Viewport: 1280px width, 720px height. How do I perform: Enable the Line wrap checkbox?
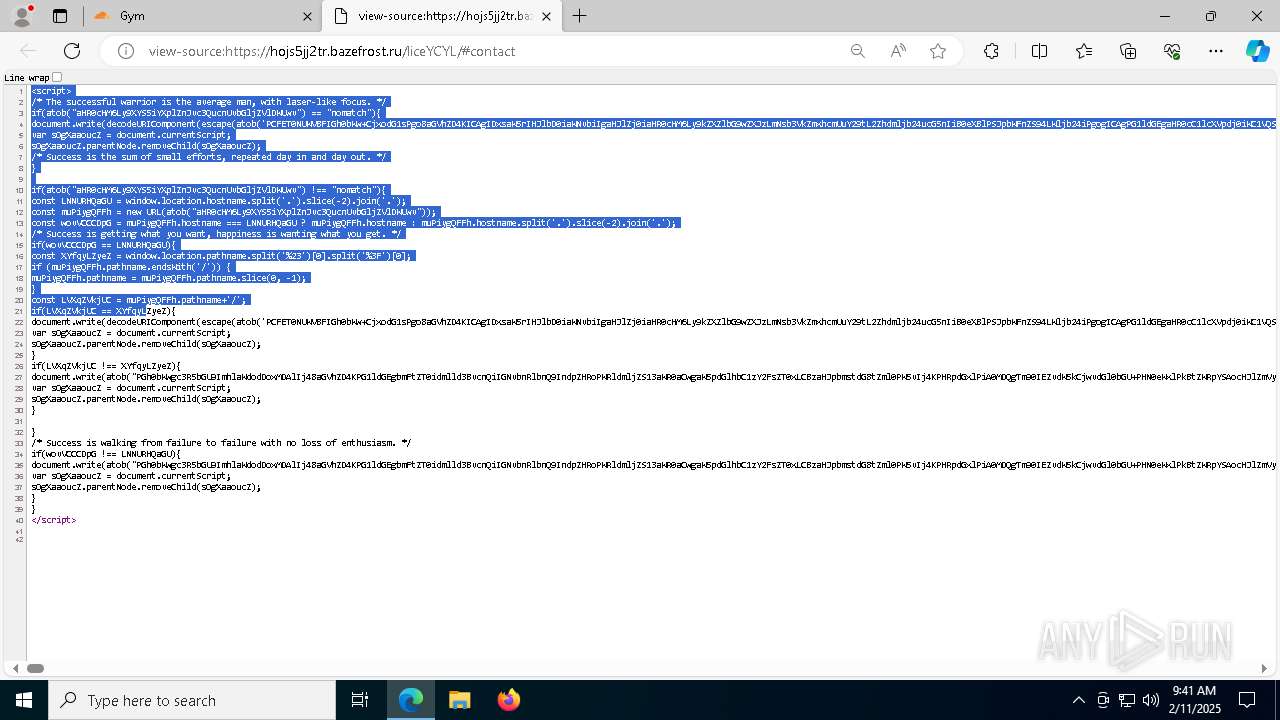[57, 77]
